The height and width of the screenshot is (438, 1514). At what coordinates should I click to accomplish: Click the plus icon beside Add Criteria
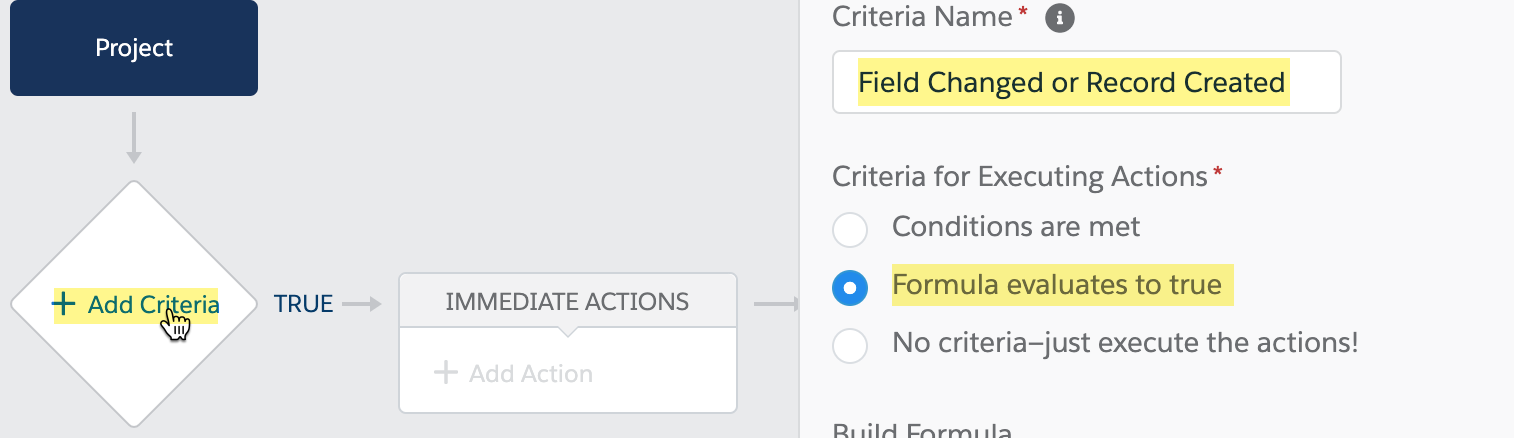[x=64, y=304]
